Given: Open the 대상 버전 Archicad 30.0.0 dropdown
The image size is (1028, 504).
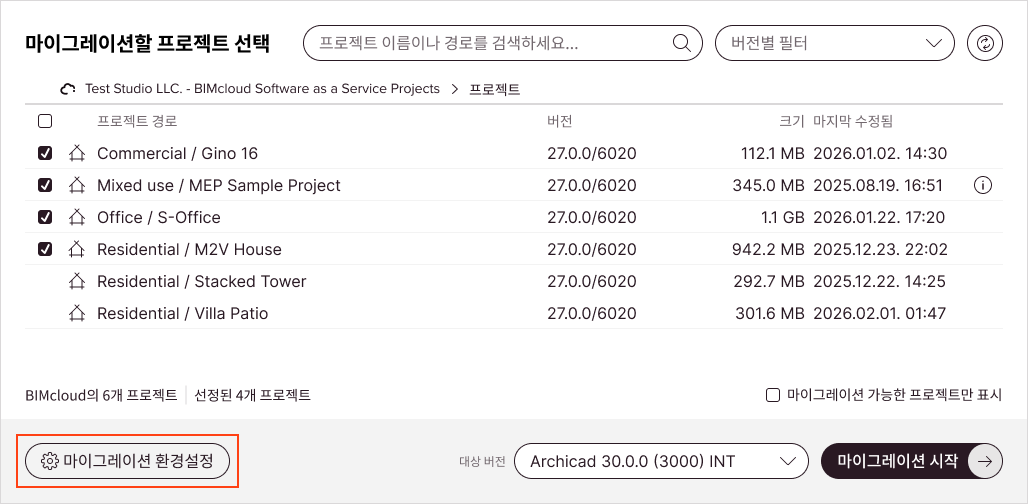Looking at the screenshot, I should pos(661,461).
